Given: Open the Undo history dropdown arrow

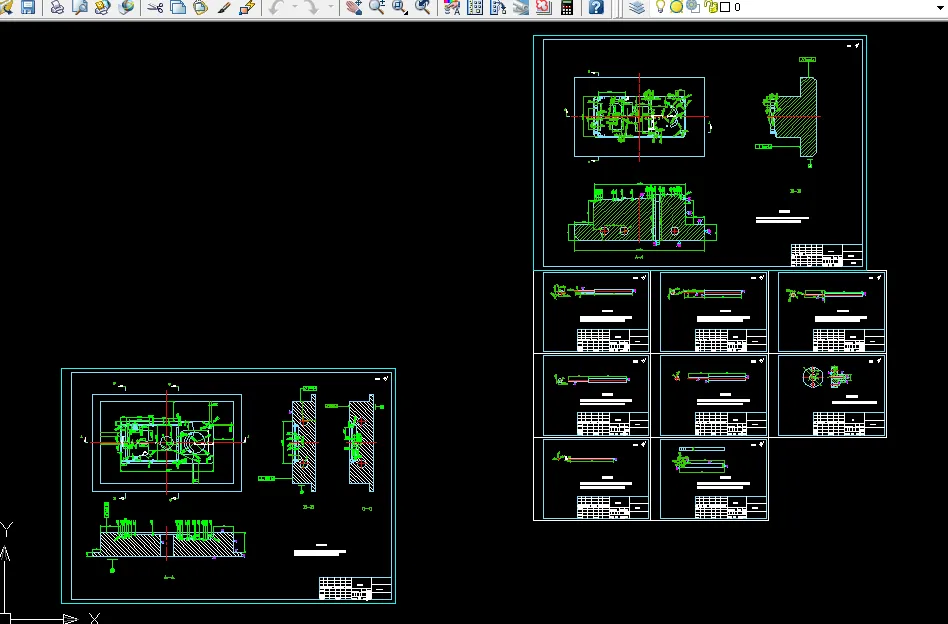Looking at the screenshot, I should (295, 7).
